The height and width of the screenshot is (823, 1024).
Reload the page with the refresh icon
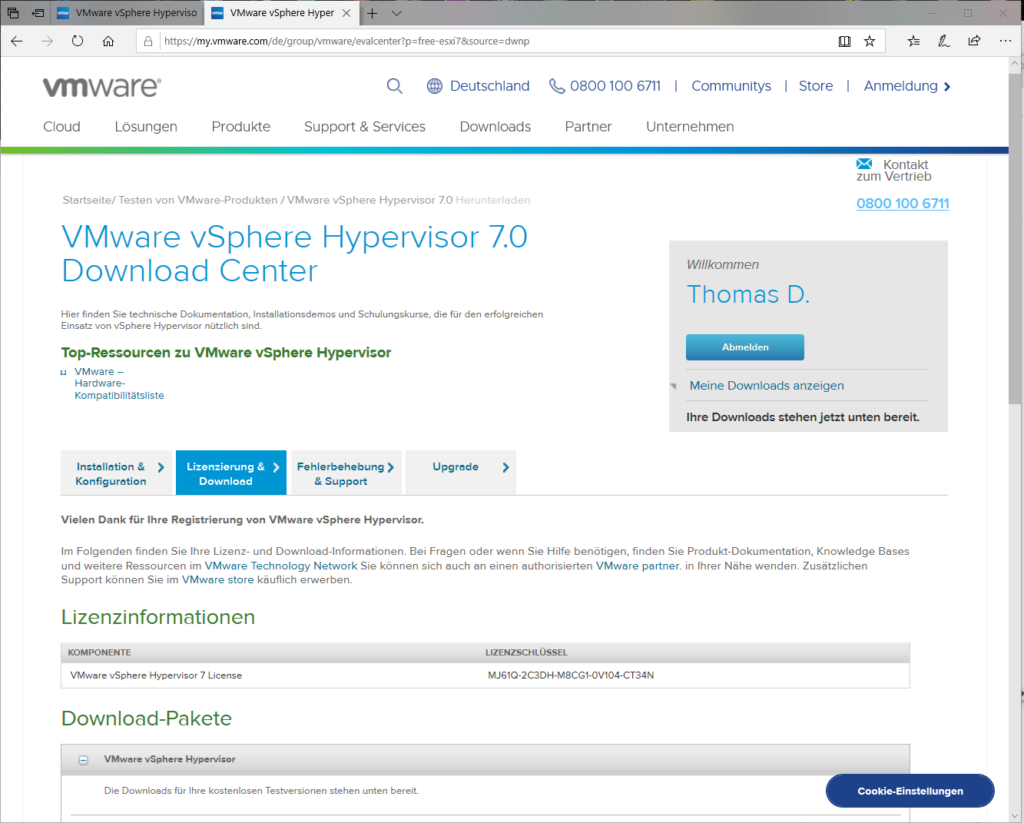coord(78,41)
